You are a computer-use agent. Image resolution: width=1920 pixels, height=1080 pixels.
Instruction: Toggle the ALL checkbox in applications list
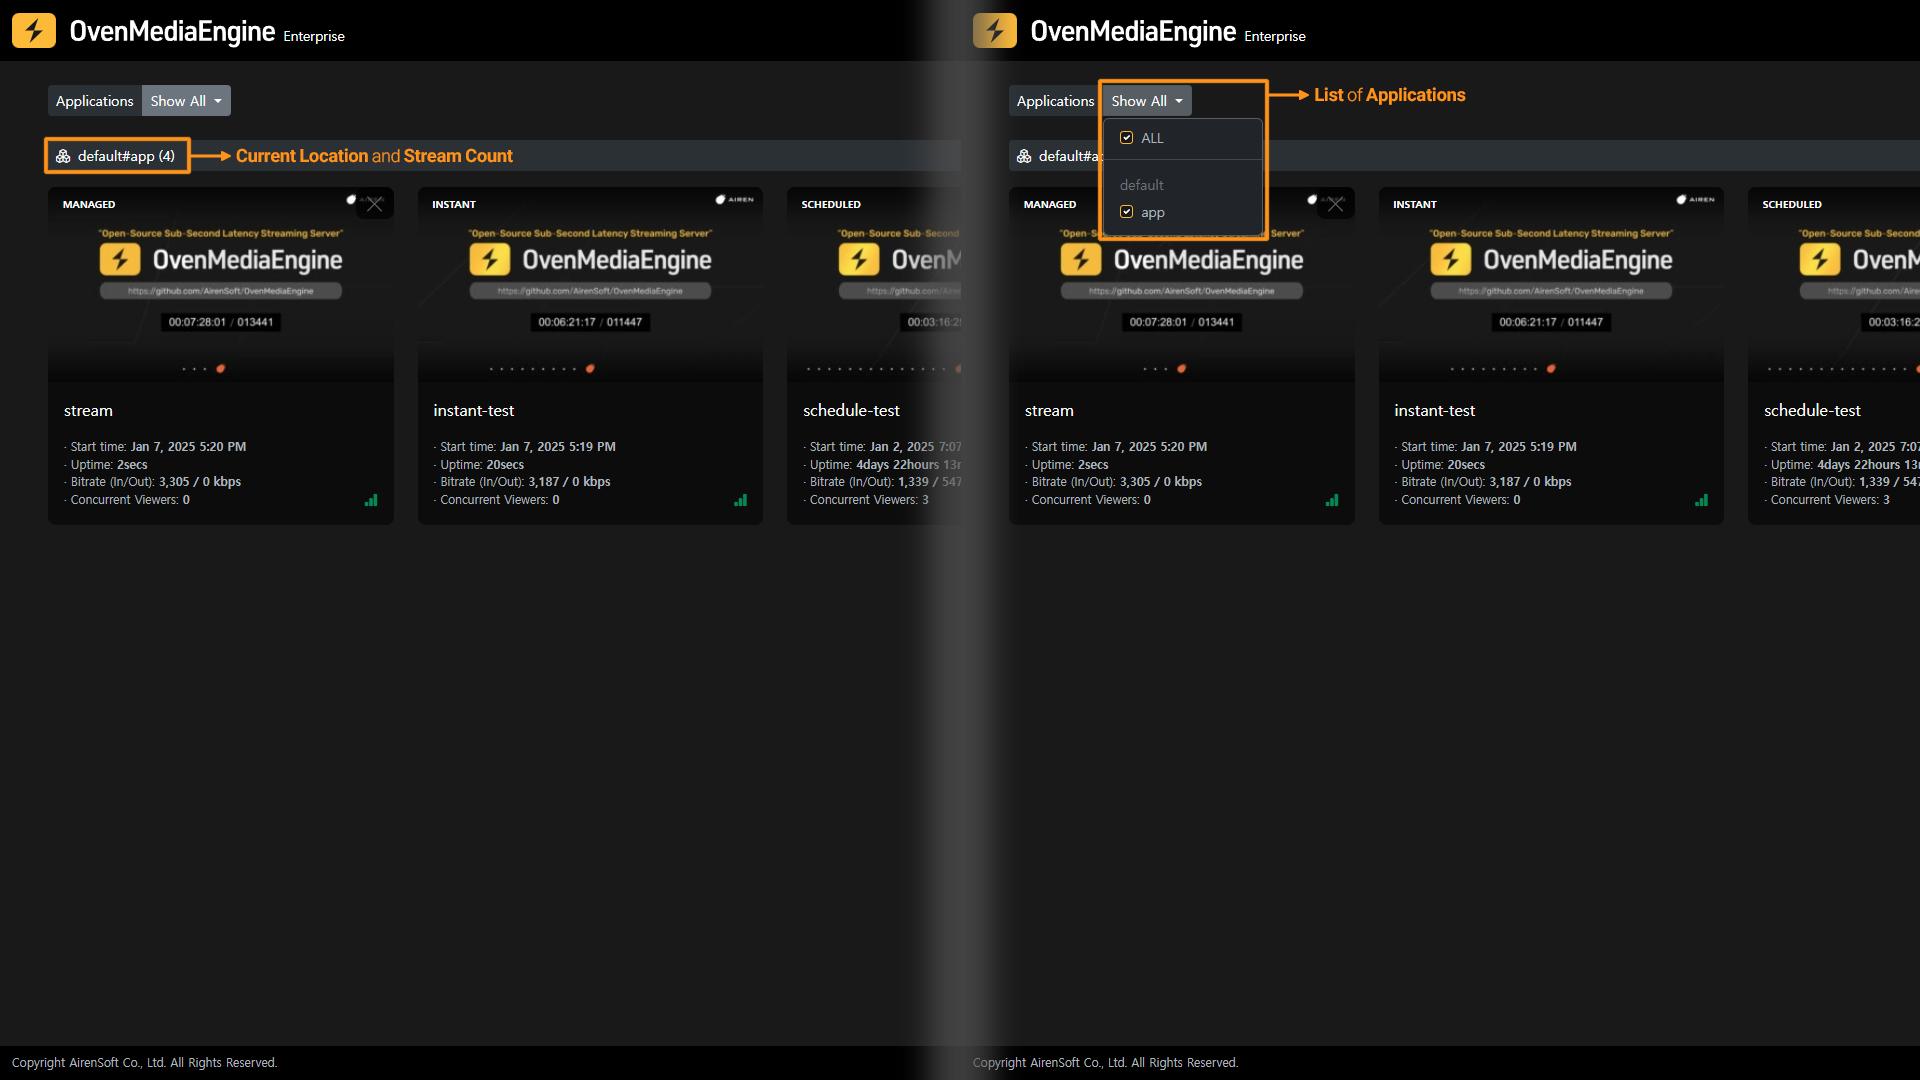coord(1127,138)
